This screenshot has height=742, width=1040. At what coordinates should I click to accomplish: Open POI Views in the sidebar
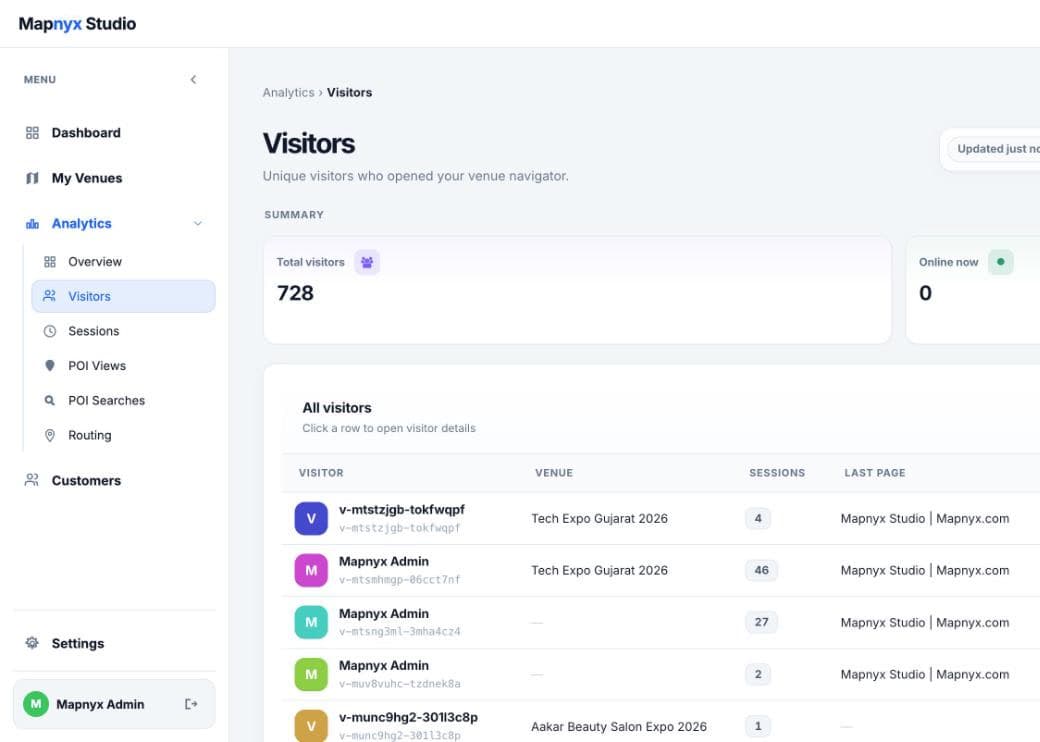[x=97, y=365]
